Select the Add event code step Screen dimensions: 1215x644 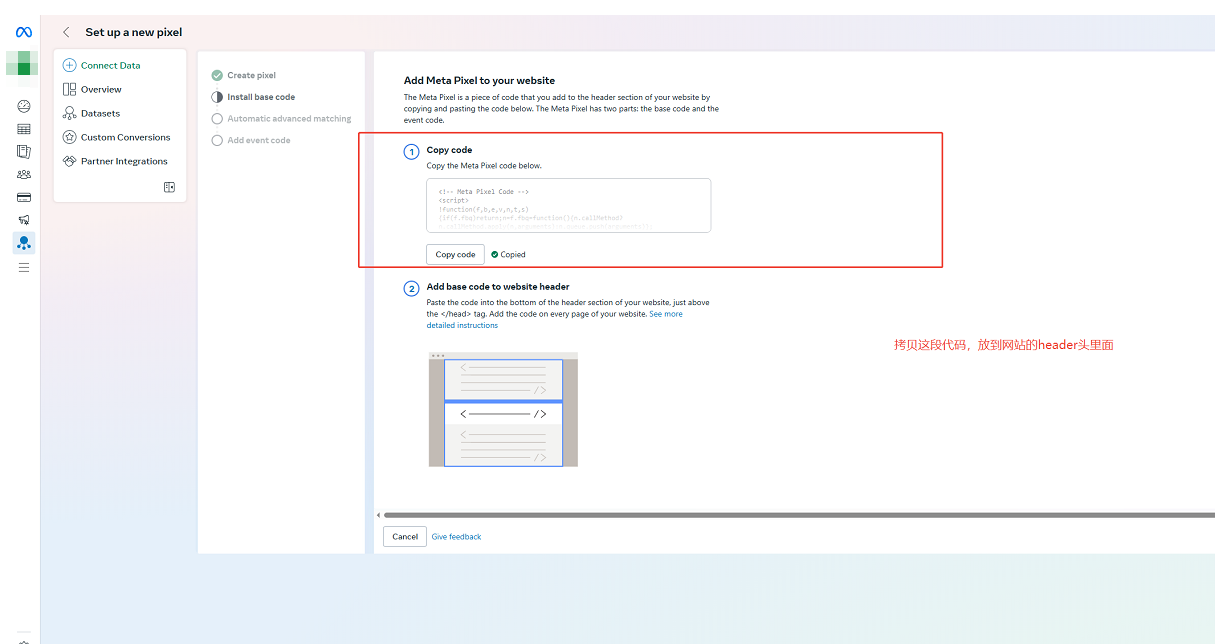tap(258, 141)
